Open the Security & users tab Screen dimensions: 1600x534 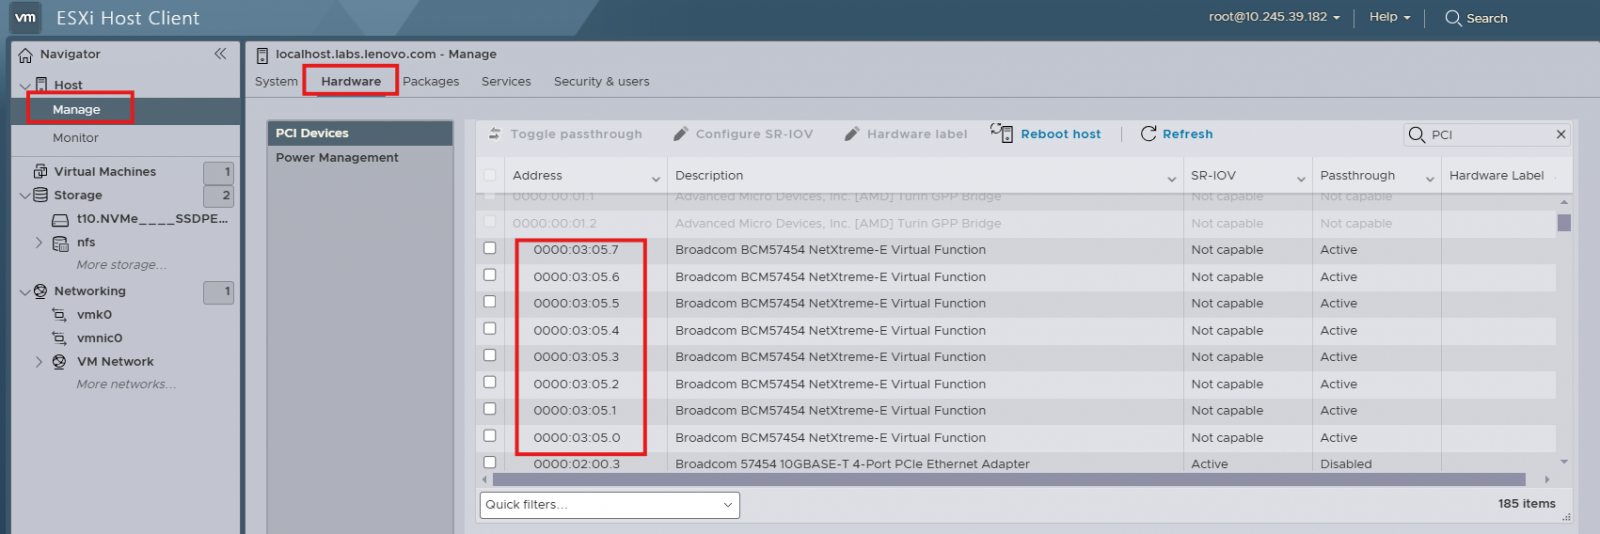[x=601, y=82]
